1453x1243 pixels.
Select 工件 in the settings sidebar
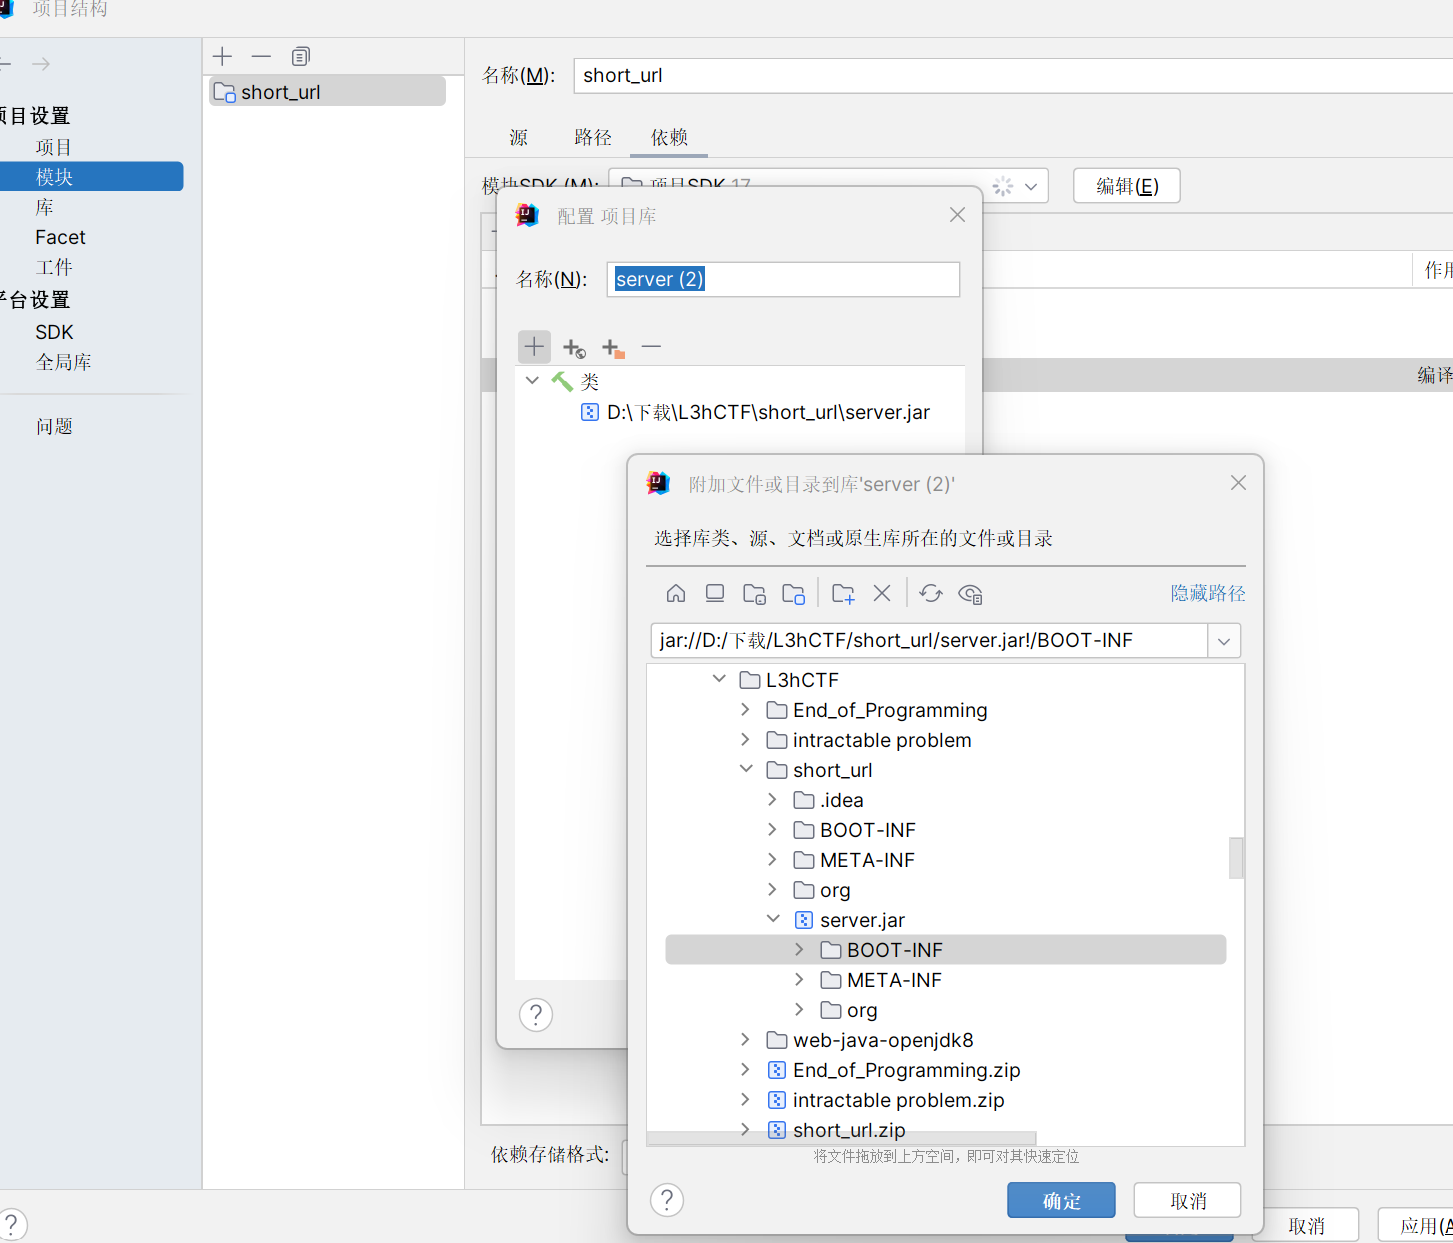[x=54, y=267]
